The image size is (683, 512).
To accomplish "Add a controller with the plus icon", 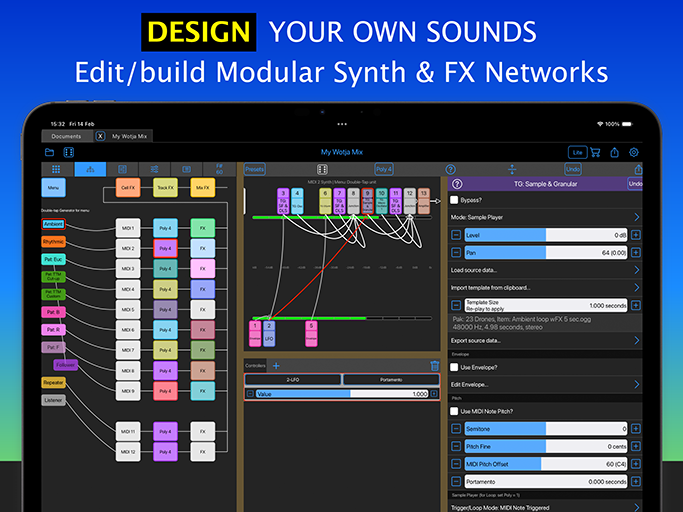I will pyautogui.click(x=277, y=366).
